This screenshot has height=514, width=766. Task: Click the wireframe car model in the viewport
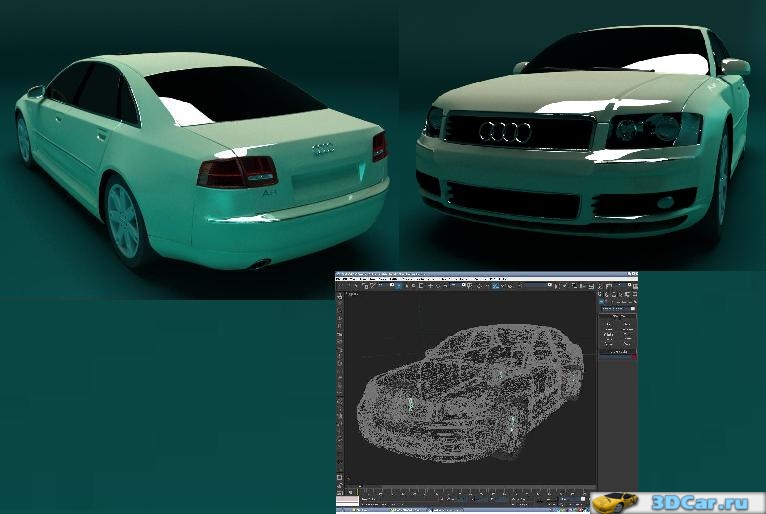click(470, 393)
